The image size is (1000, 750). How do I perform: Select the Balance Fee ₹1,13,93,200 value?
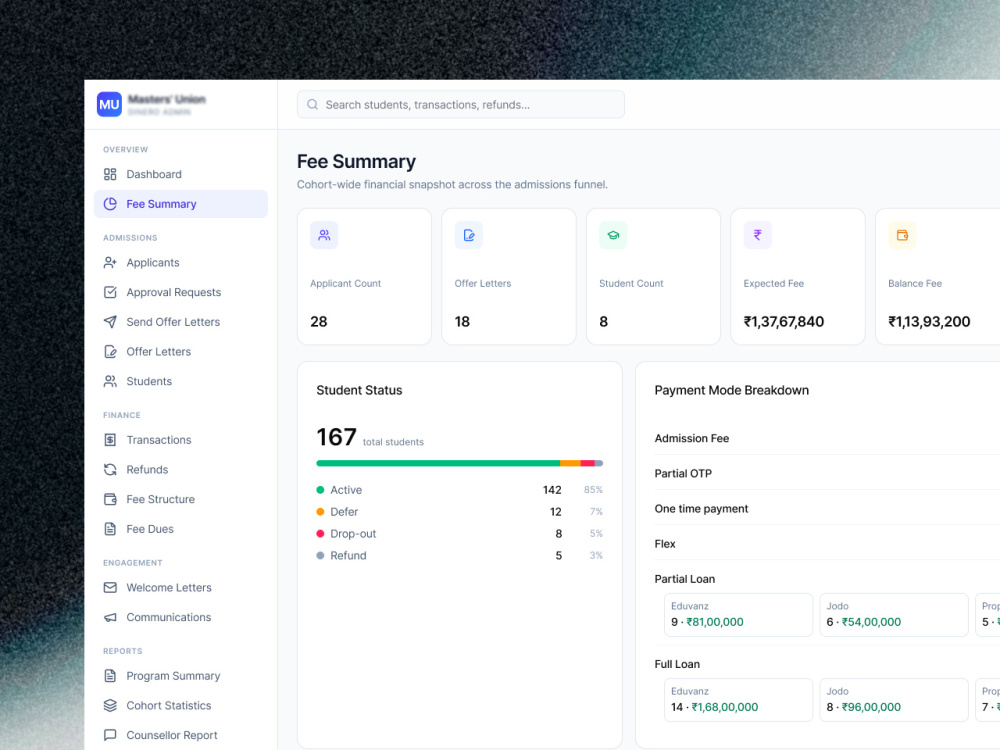click(929, 321)
